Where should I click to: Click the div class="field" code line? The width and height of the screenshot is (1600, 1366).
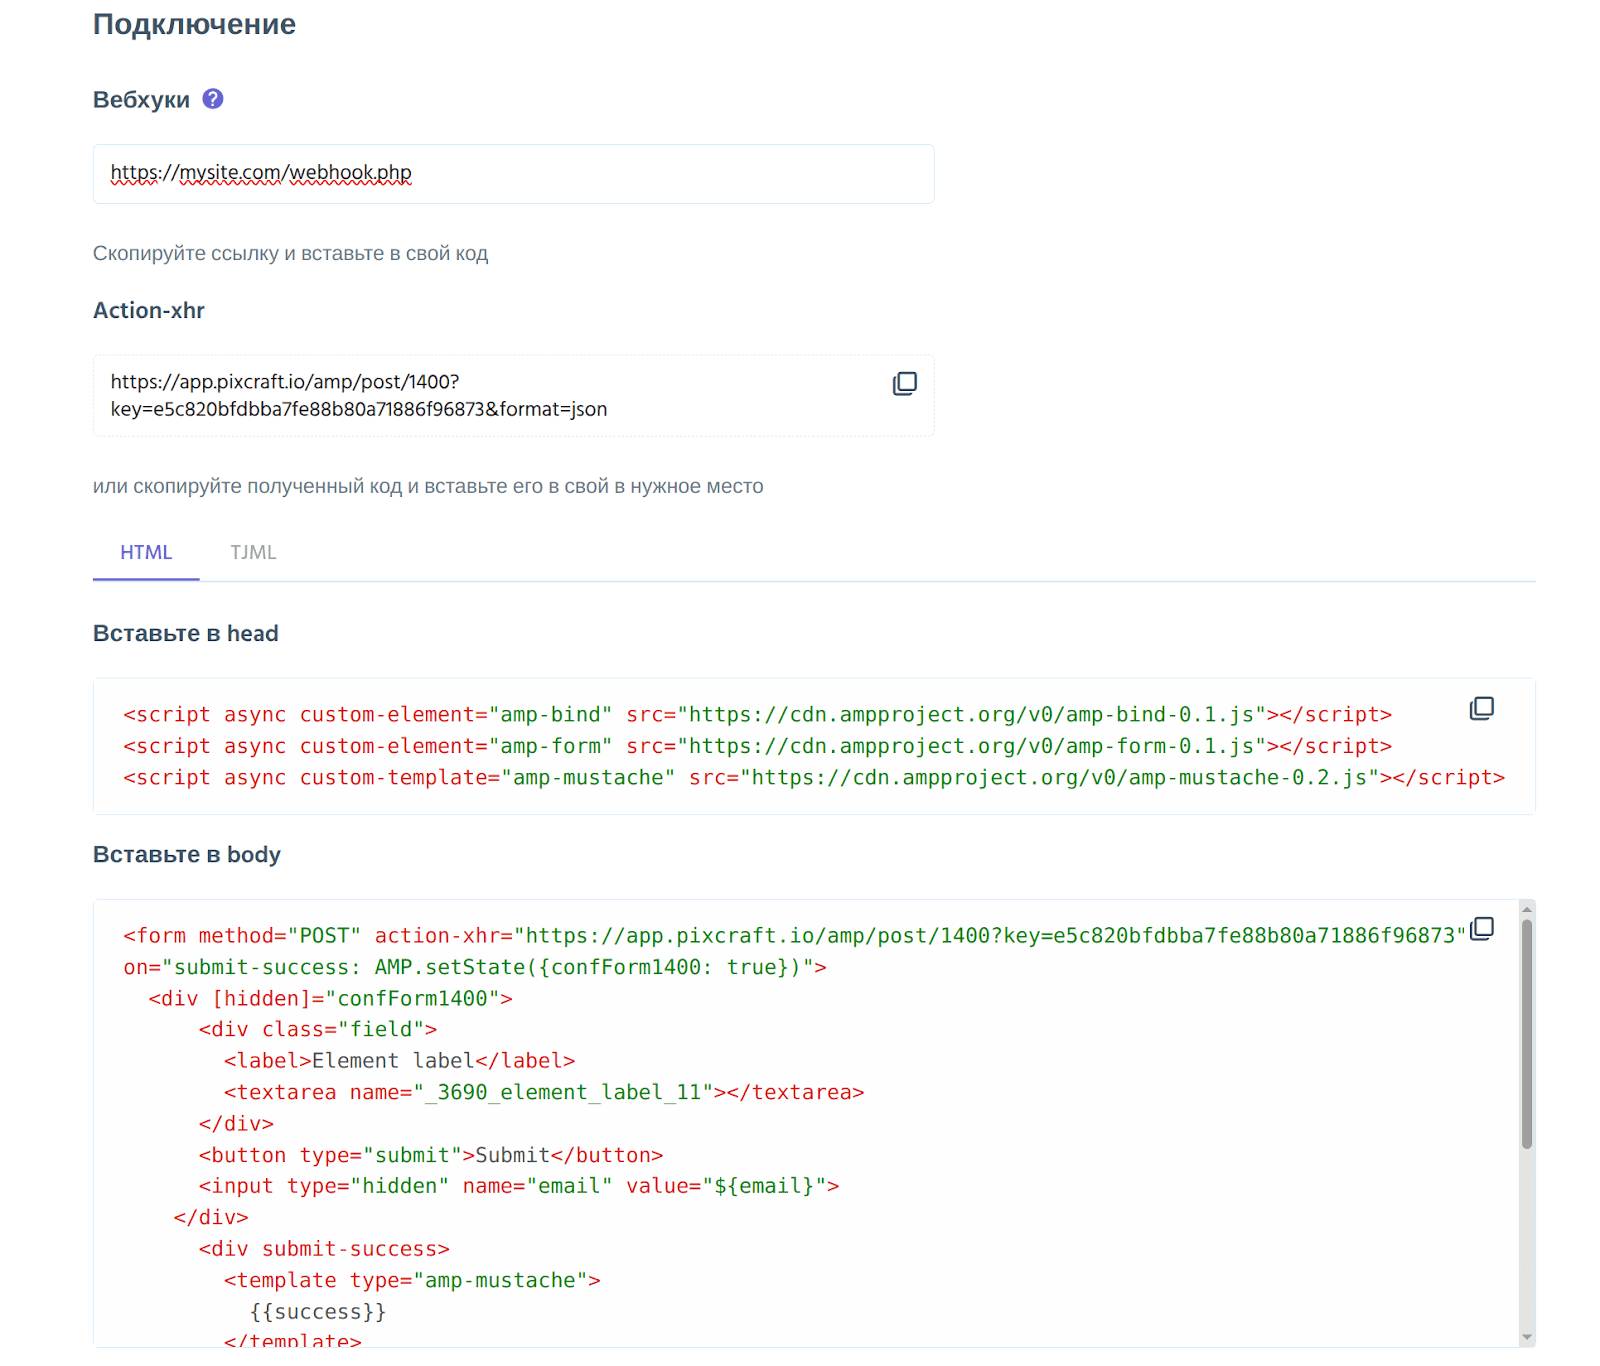click(317, 1030)
